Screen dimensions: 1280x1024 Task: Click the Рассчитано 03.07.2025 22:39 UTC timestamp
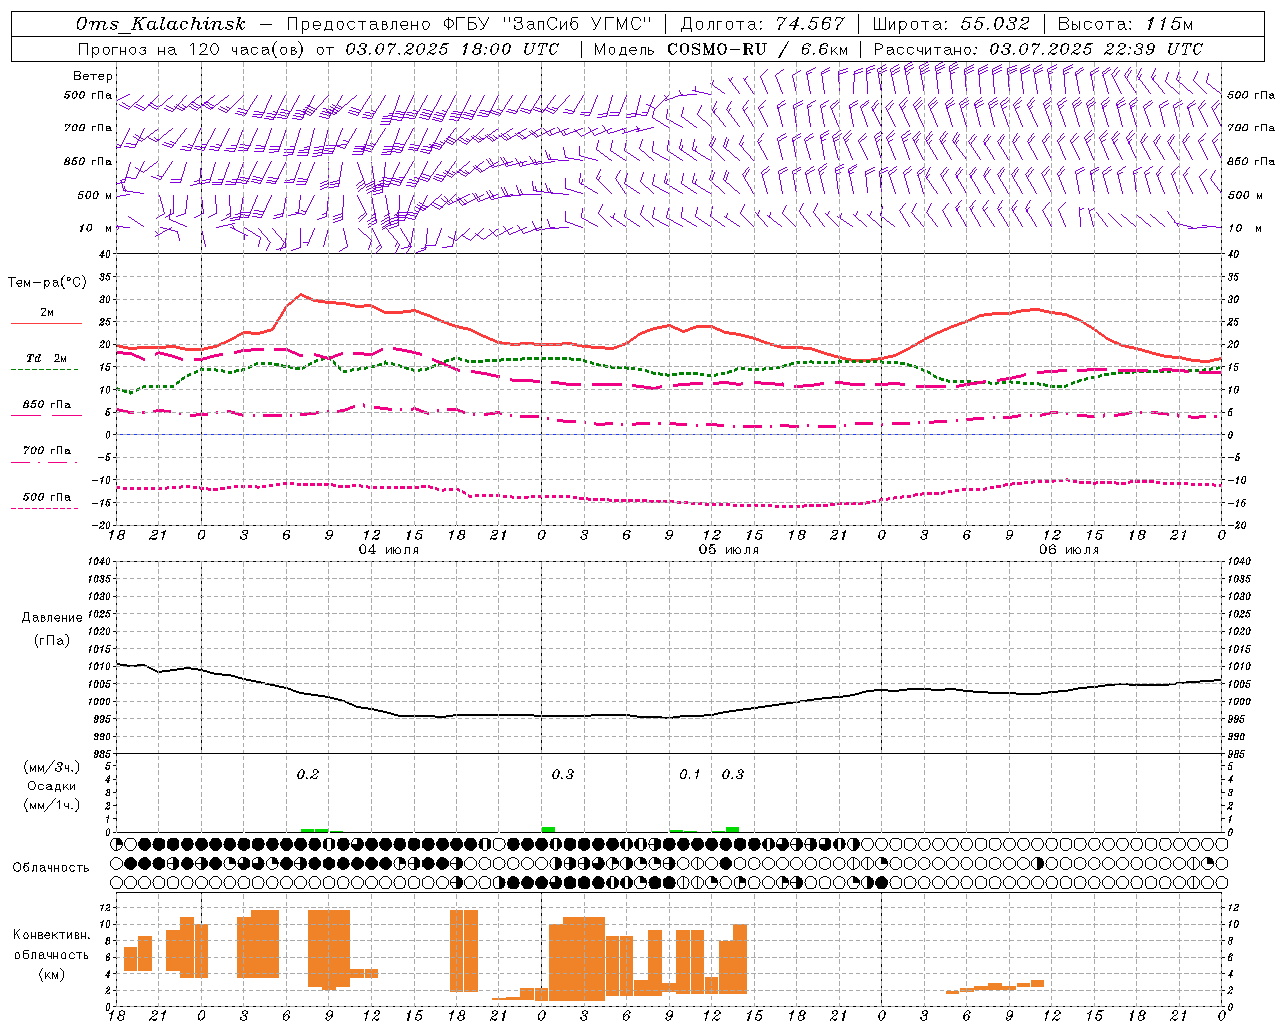click(1038, 49)
